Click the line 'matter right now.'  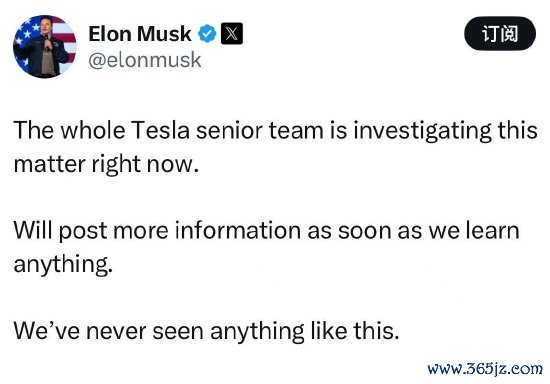point(106,164)
